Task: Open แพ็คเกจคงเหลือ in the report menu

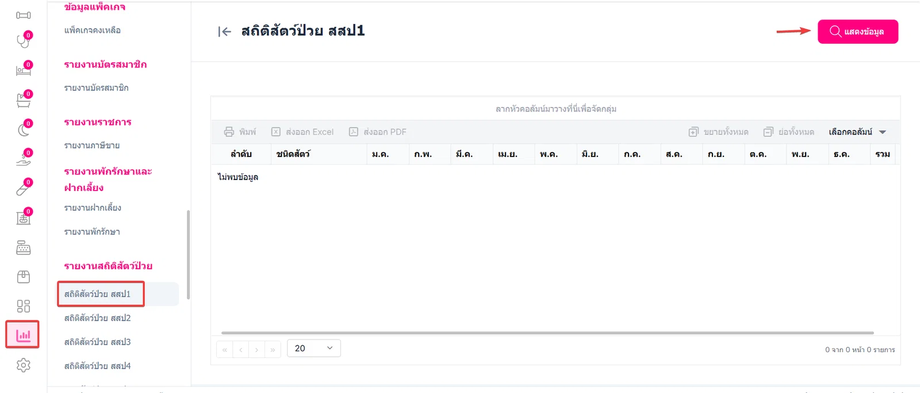Action: [93, 29]
